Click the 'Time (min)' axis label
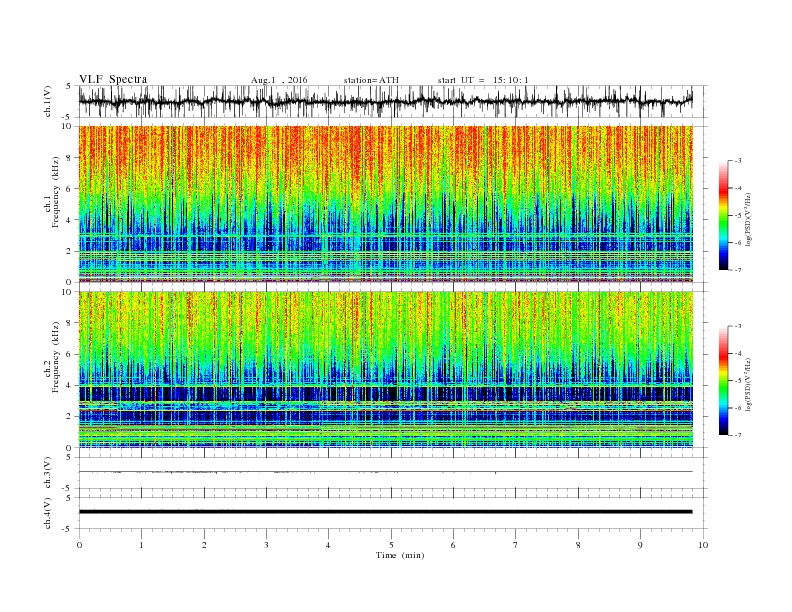The width and height of the screenshot is (792, 612). tap(400, 555)
